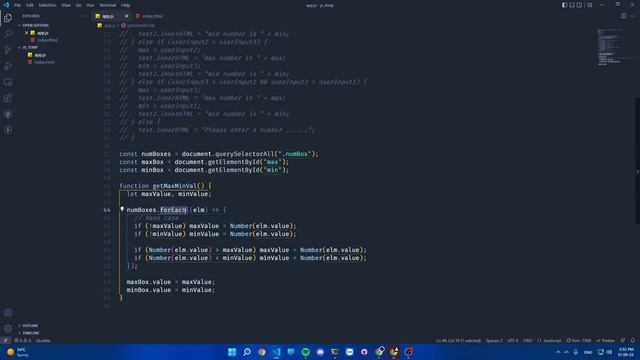Open Explorer views and more actions menu
The width and height of the screenshot is (640, 360).
84,16
